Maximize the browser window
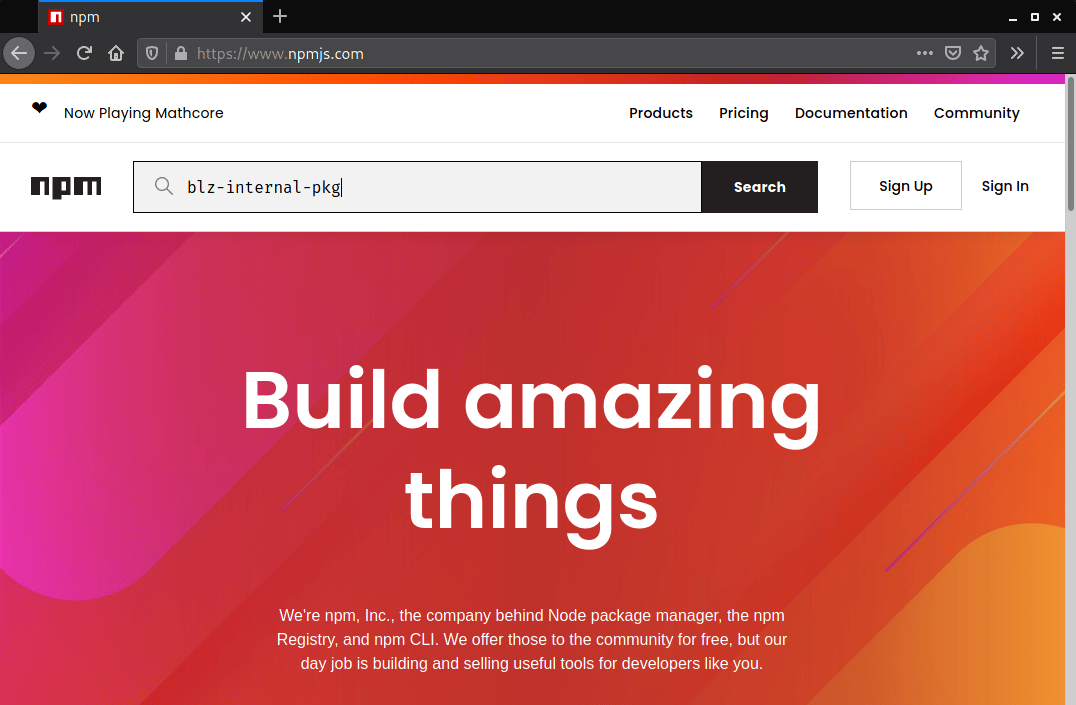Image resolution: width=1076 pixels, height=705 pixels. pos(1035,17)
